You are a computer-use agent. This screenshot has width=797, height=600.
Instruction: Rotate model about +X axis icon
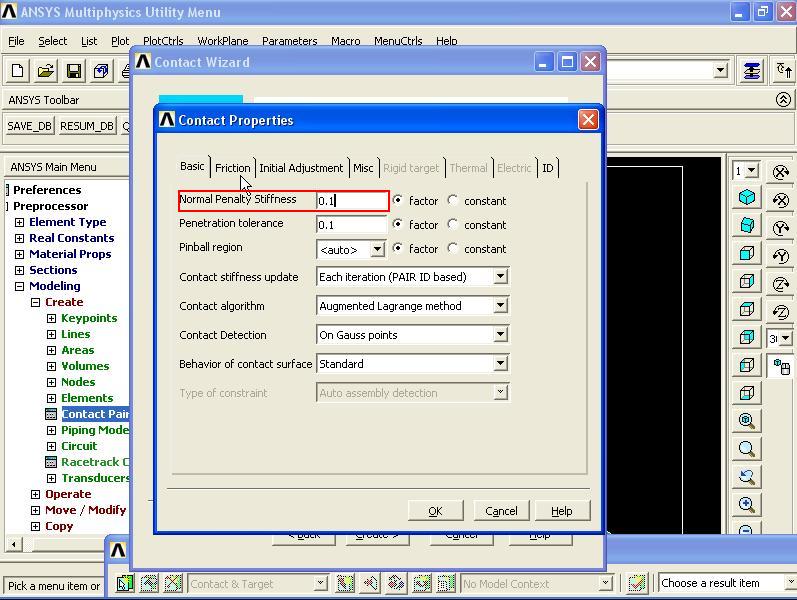tap(781, 172)
